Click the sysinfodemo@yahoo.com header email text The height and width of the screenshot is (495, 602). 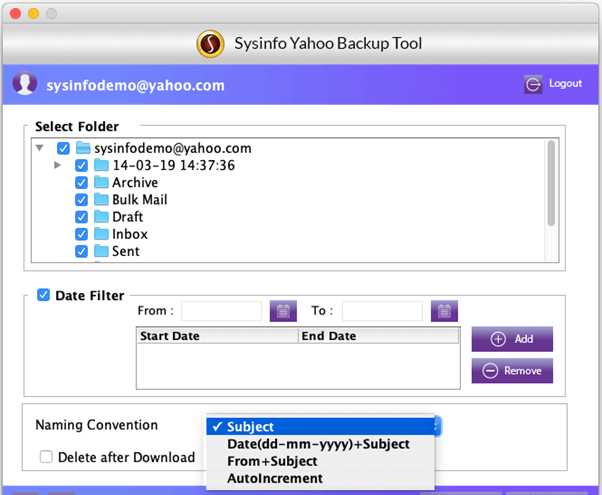(x=136, y=85)
